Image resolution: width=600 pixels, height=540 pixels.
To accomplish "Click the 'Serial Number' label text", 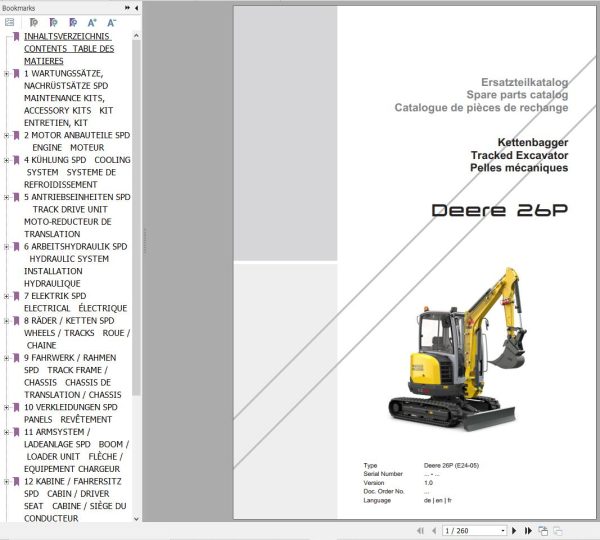I will 383,474.
